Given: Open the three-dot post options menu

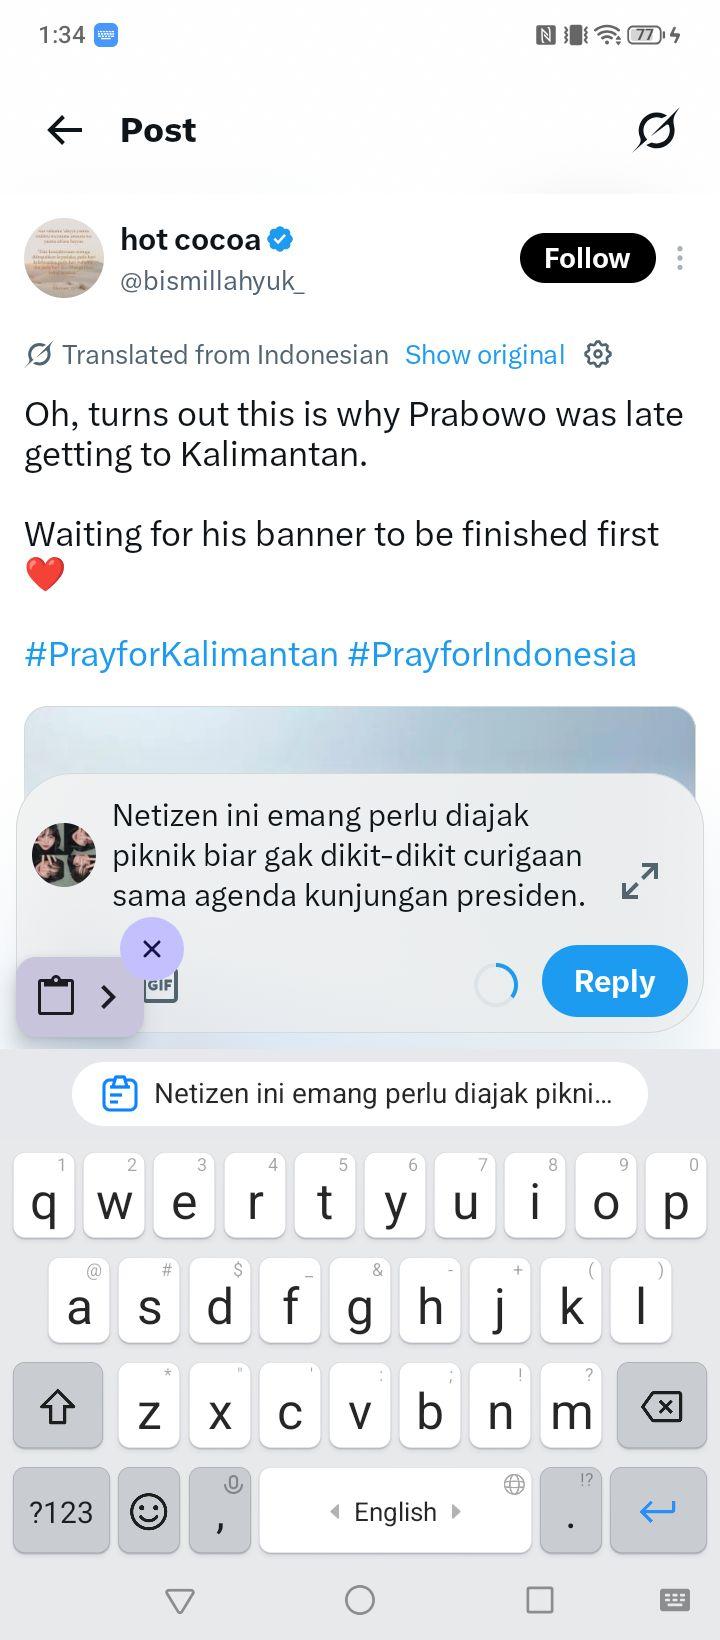Looking at the screenshot, I should pos(680,258).
